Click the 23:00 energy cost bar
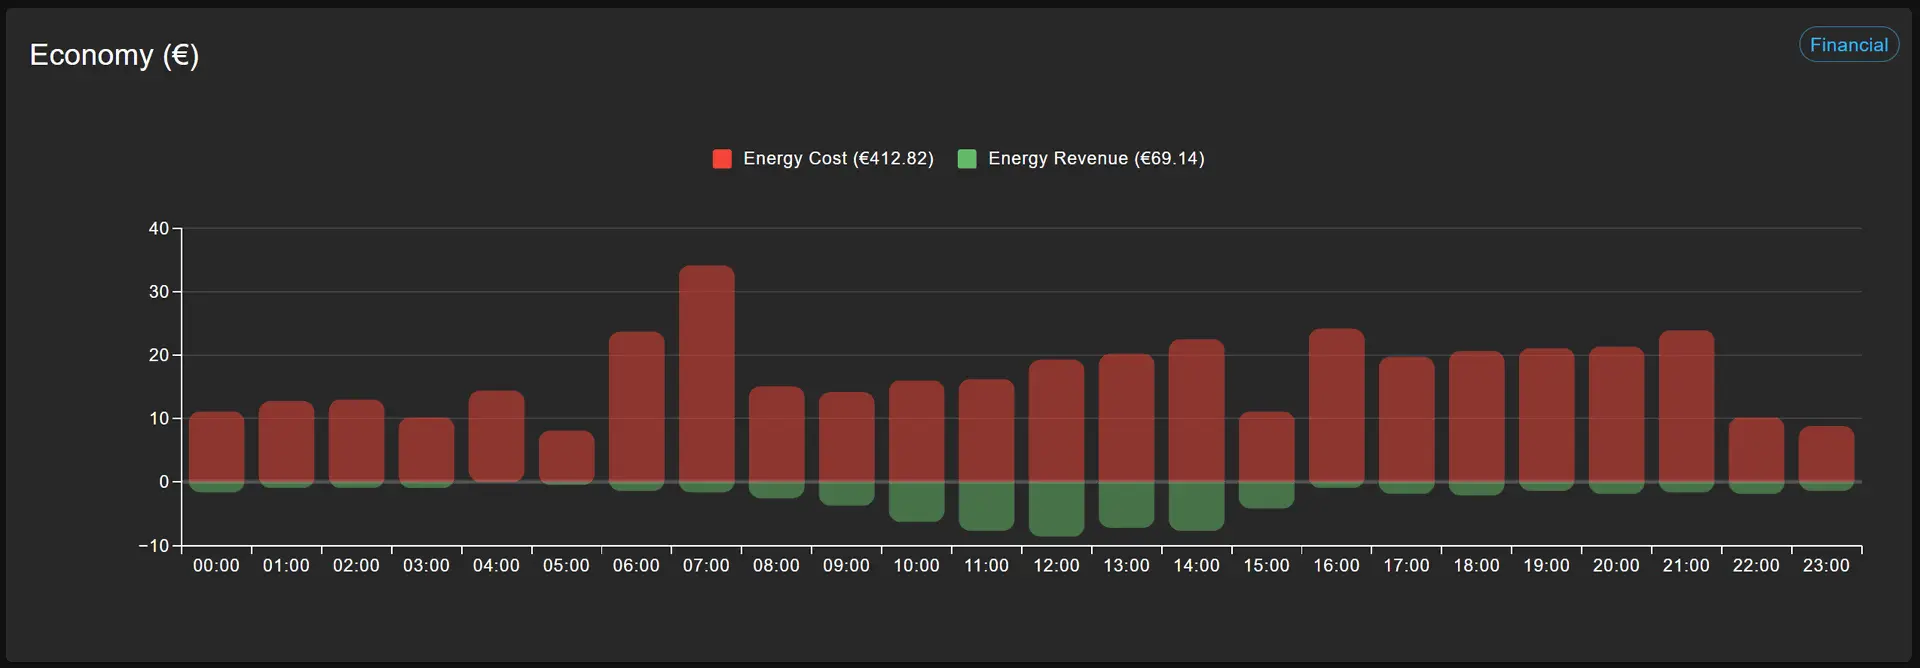 coord(1826,454)
